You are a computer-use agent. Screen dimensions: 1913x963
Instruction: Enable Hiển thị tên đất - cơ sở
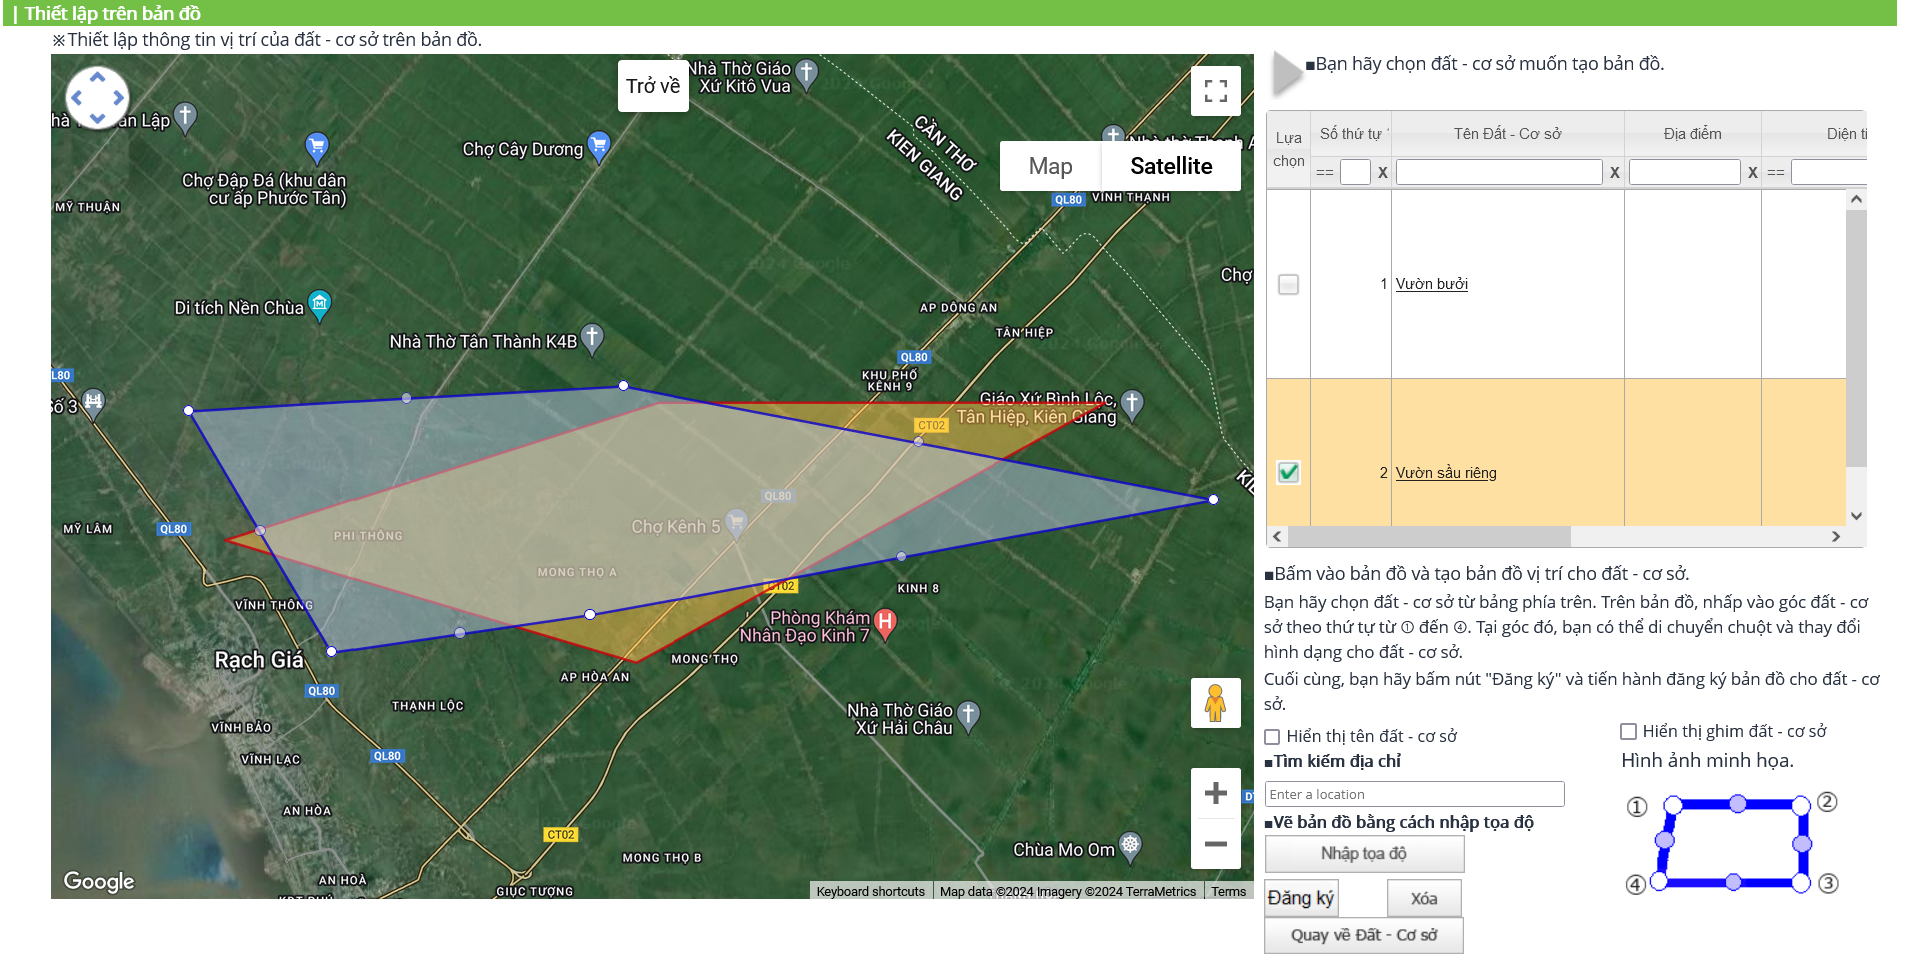tap(1272, 737)
